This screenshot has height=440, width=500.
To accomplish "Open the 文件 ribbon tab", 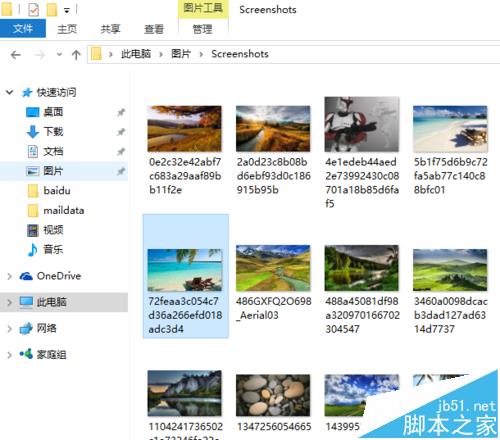I will (23, 29).
